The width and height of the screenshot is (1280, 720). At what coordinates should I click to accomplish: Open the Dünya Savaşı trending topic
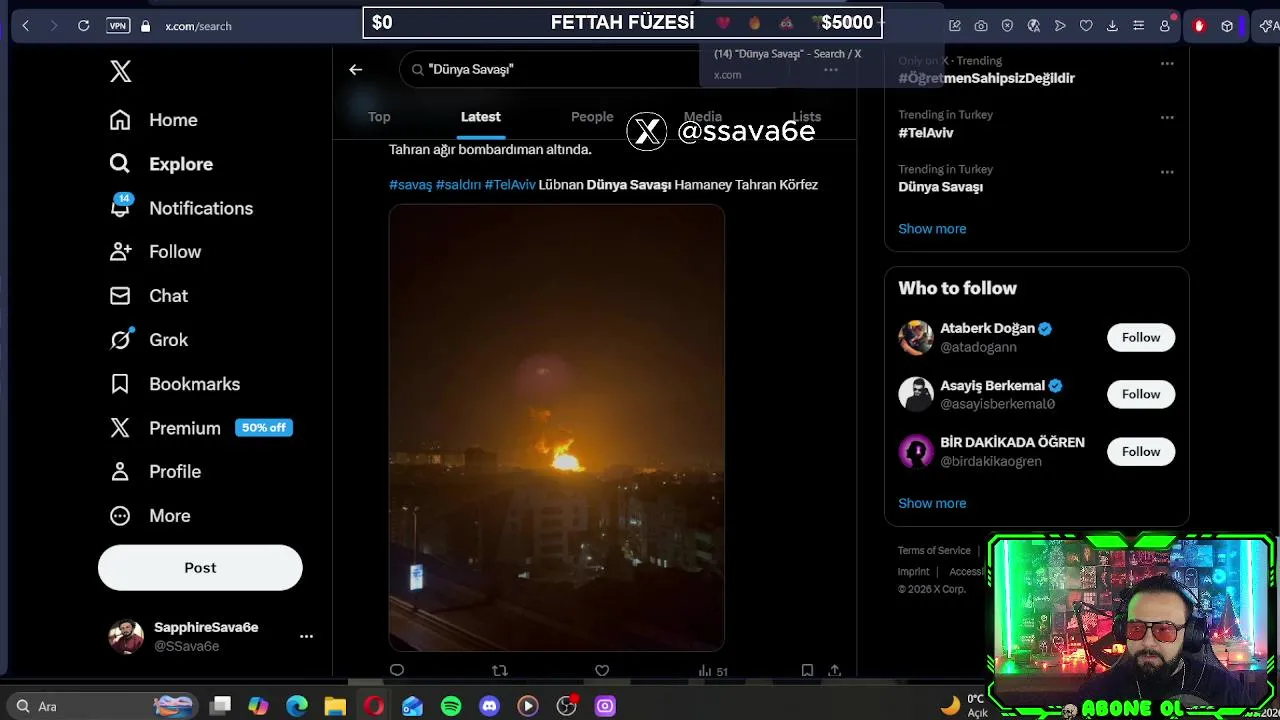click(x=940, y=187)
